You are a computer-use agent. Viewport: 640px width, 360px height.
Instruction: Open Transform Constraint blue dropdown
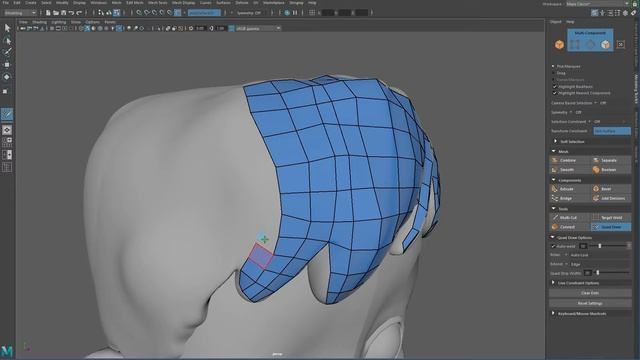coord(612,131)
